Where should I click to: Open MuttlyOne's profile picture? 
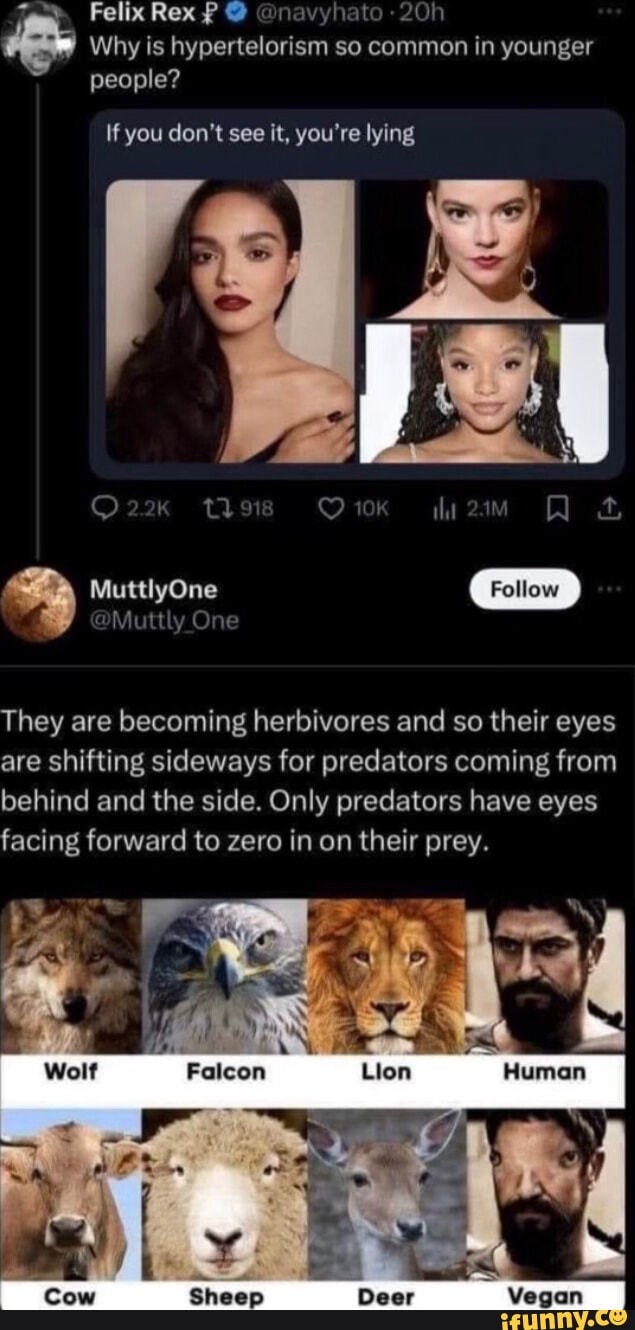pyautogui.click(x=37, y=604)
